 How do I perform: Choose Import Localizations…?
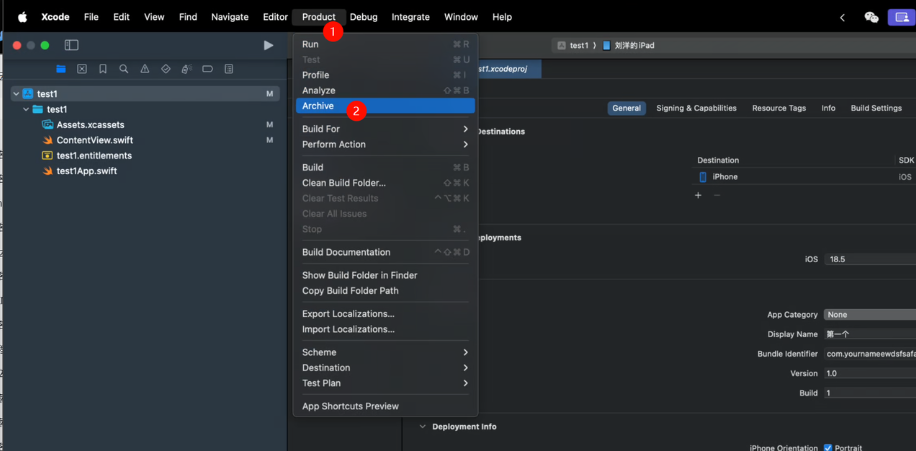coord(385,329)
